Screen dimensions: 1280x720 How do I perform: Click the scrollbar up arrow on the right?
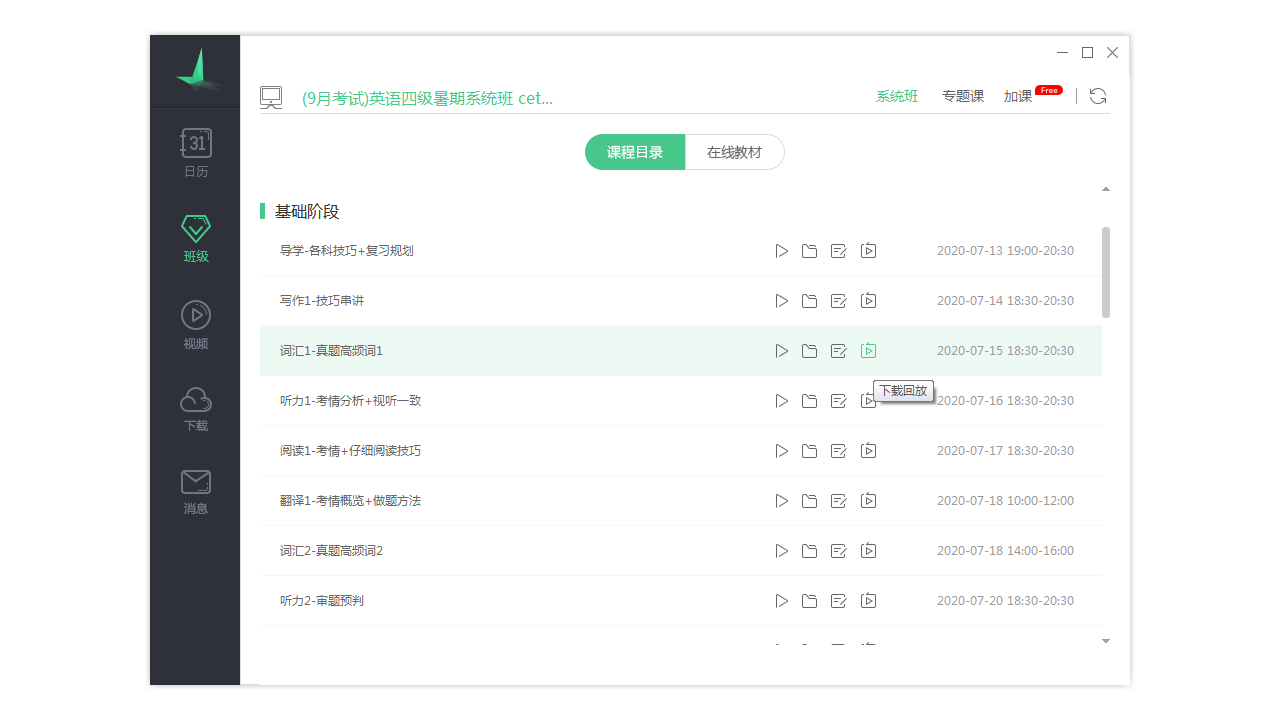(1105, 188)
